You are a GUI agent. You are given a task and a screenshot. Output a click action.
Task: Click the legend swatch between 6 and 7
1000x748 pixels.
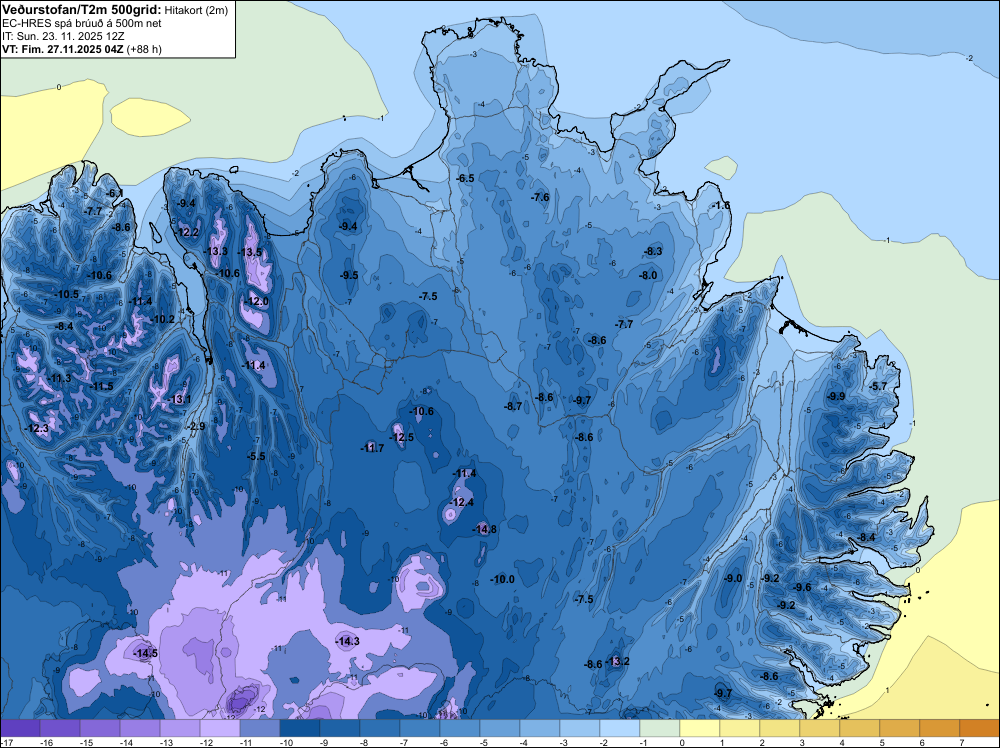pyautogui.click(x=939, y=728)
